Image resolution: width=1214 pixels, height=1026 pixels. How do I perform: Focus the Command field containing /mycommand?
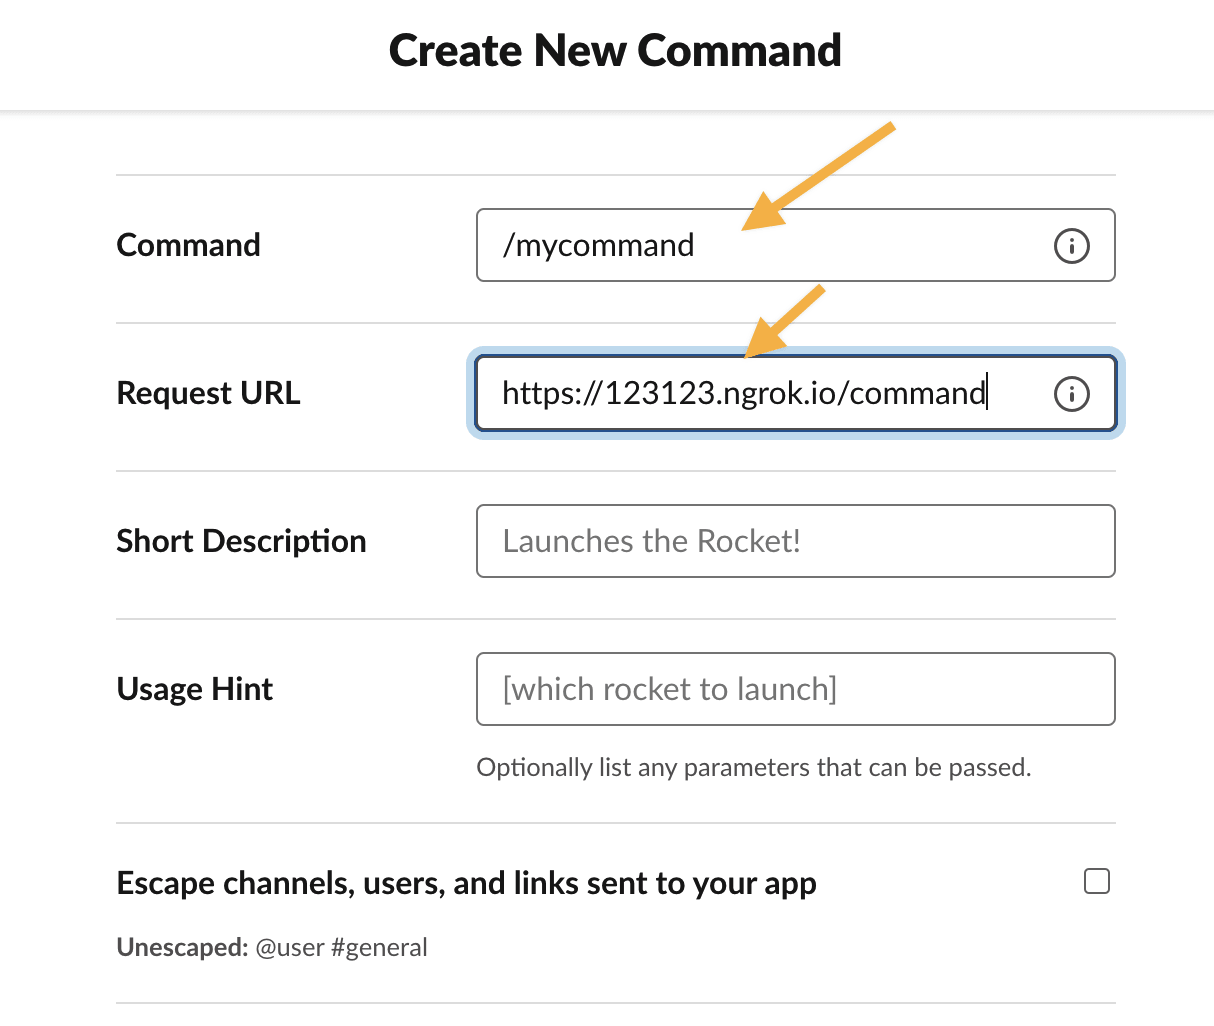click(760, 245)
